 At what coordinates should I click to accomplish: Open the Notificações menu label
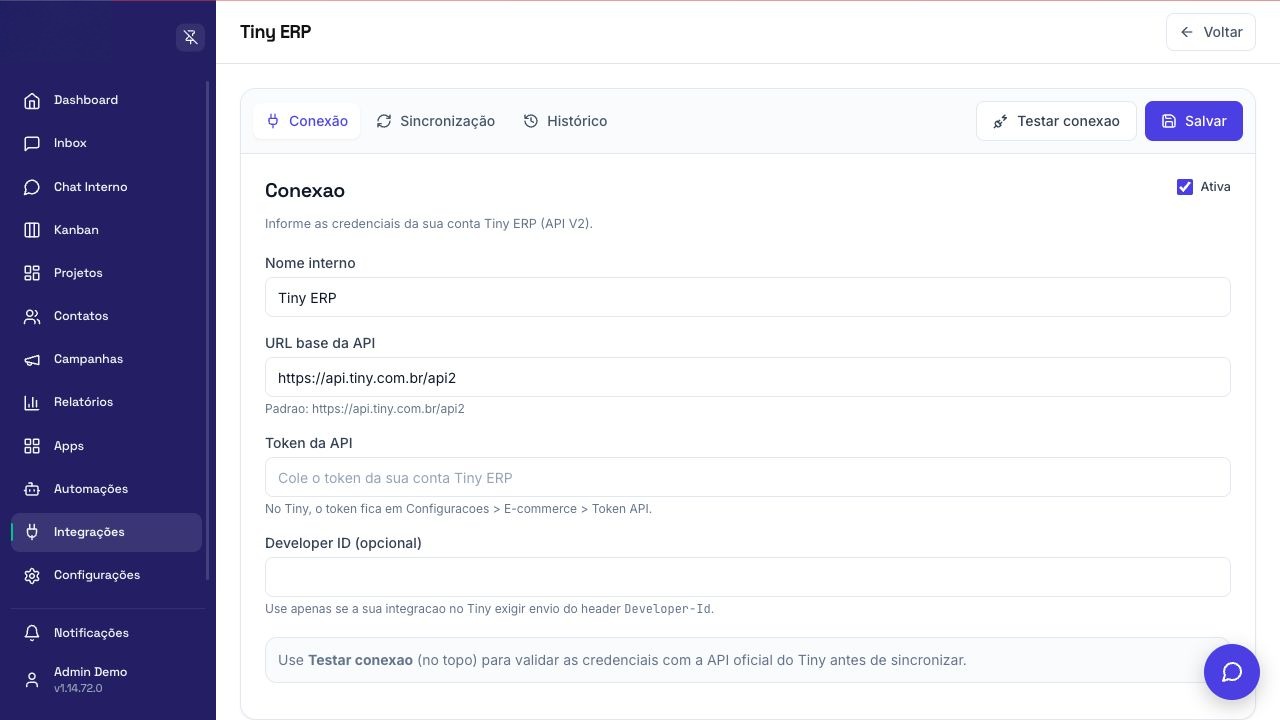[x=91, y=633]
